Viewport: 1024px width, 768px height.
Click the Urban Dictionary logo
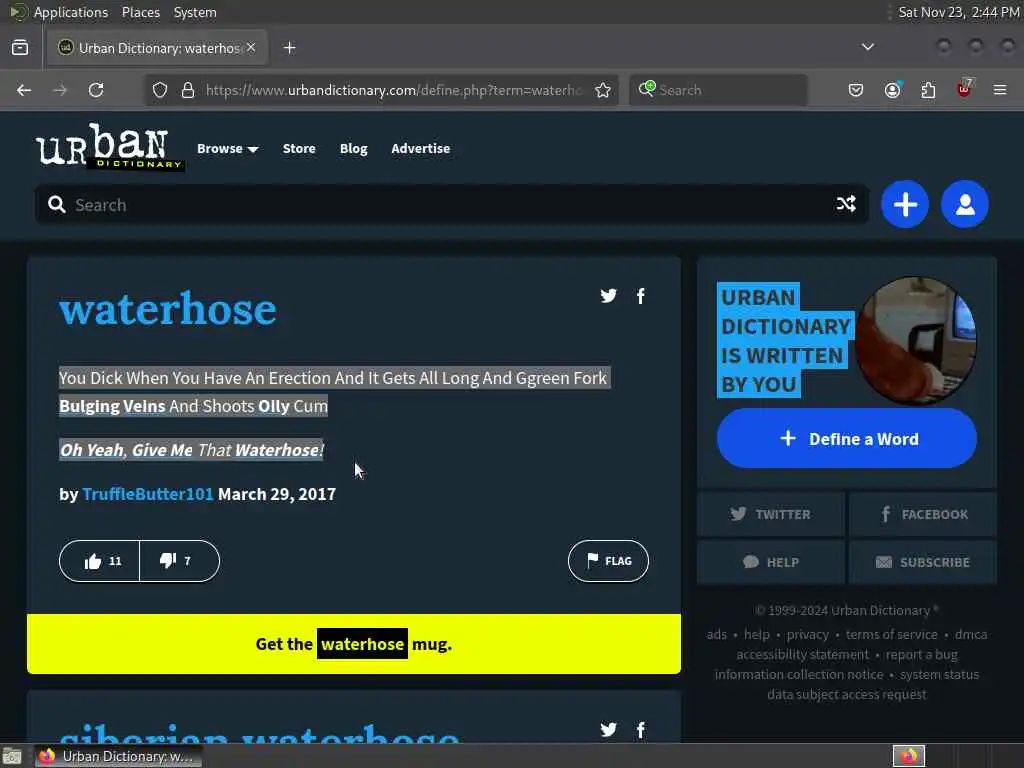click(x=109, y=146)
